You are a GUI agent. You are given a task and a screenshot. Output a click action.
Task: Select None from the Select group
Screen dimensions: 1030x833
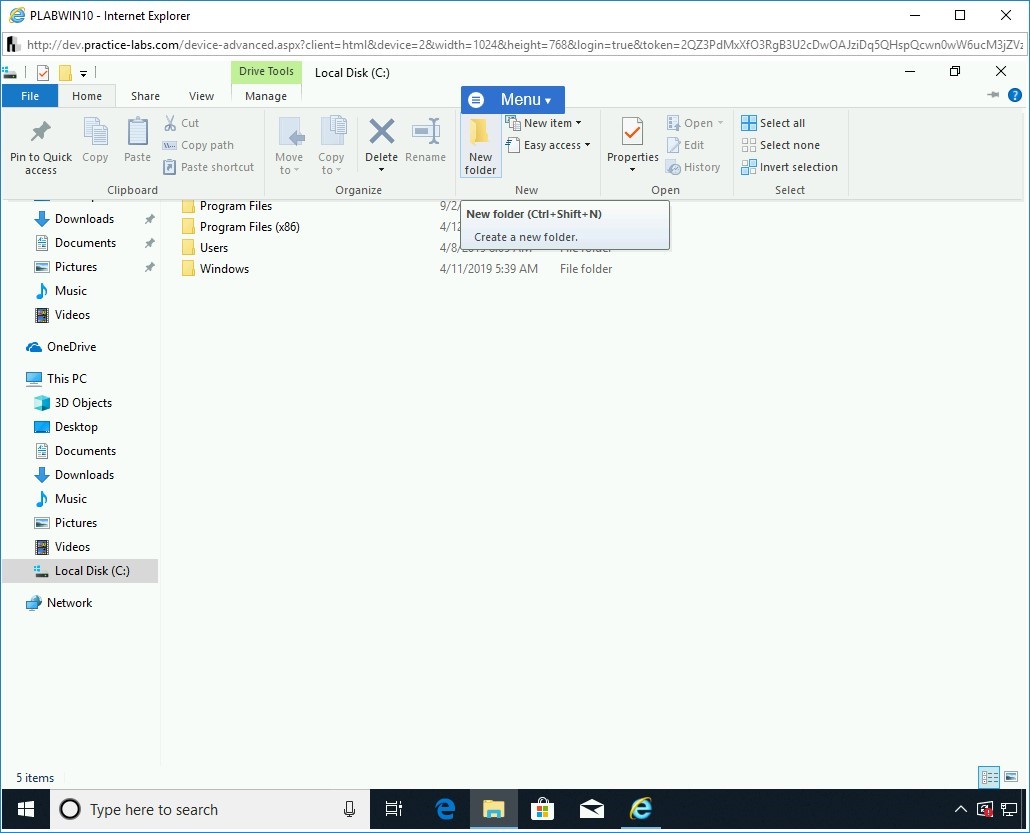pyautogui.click(x=780, y=145)
